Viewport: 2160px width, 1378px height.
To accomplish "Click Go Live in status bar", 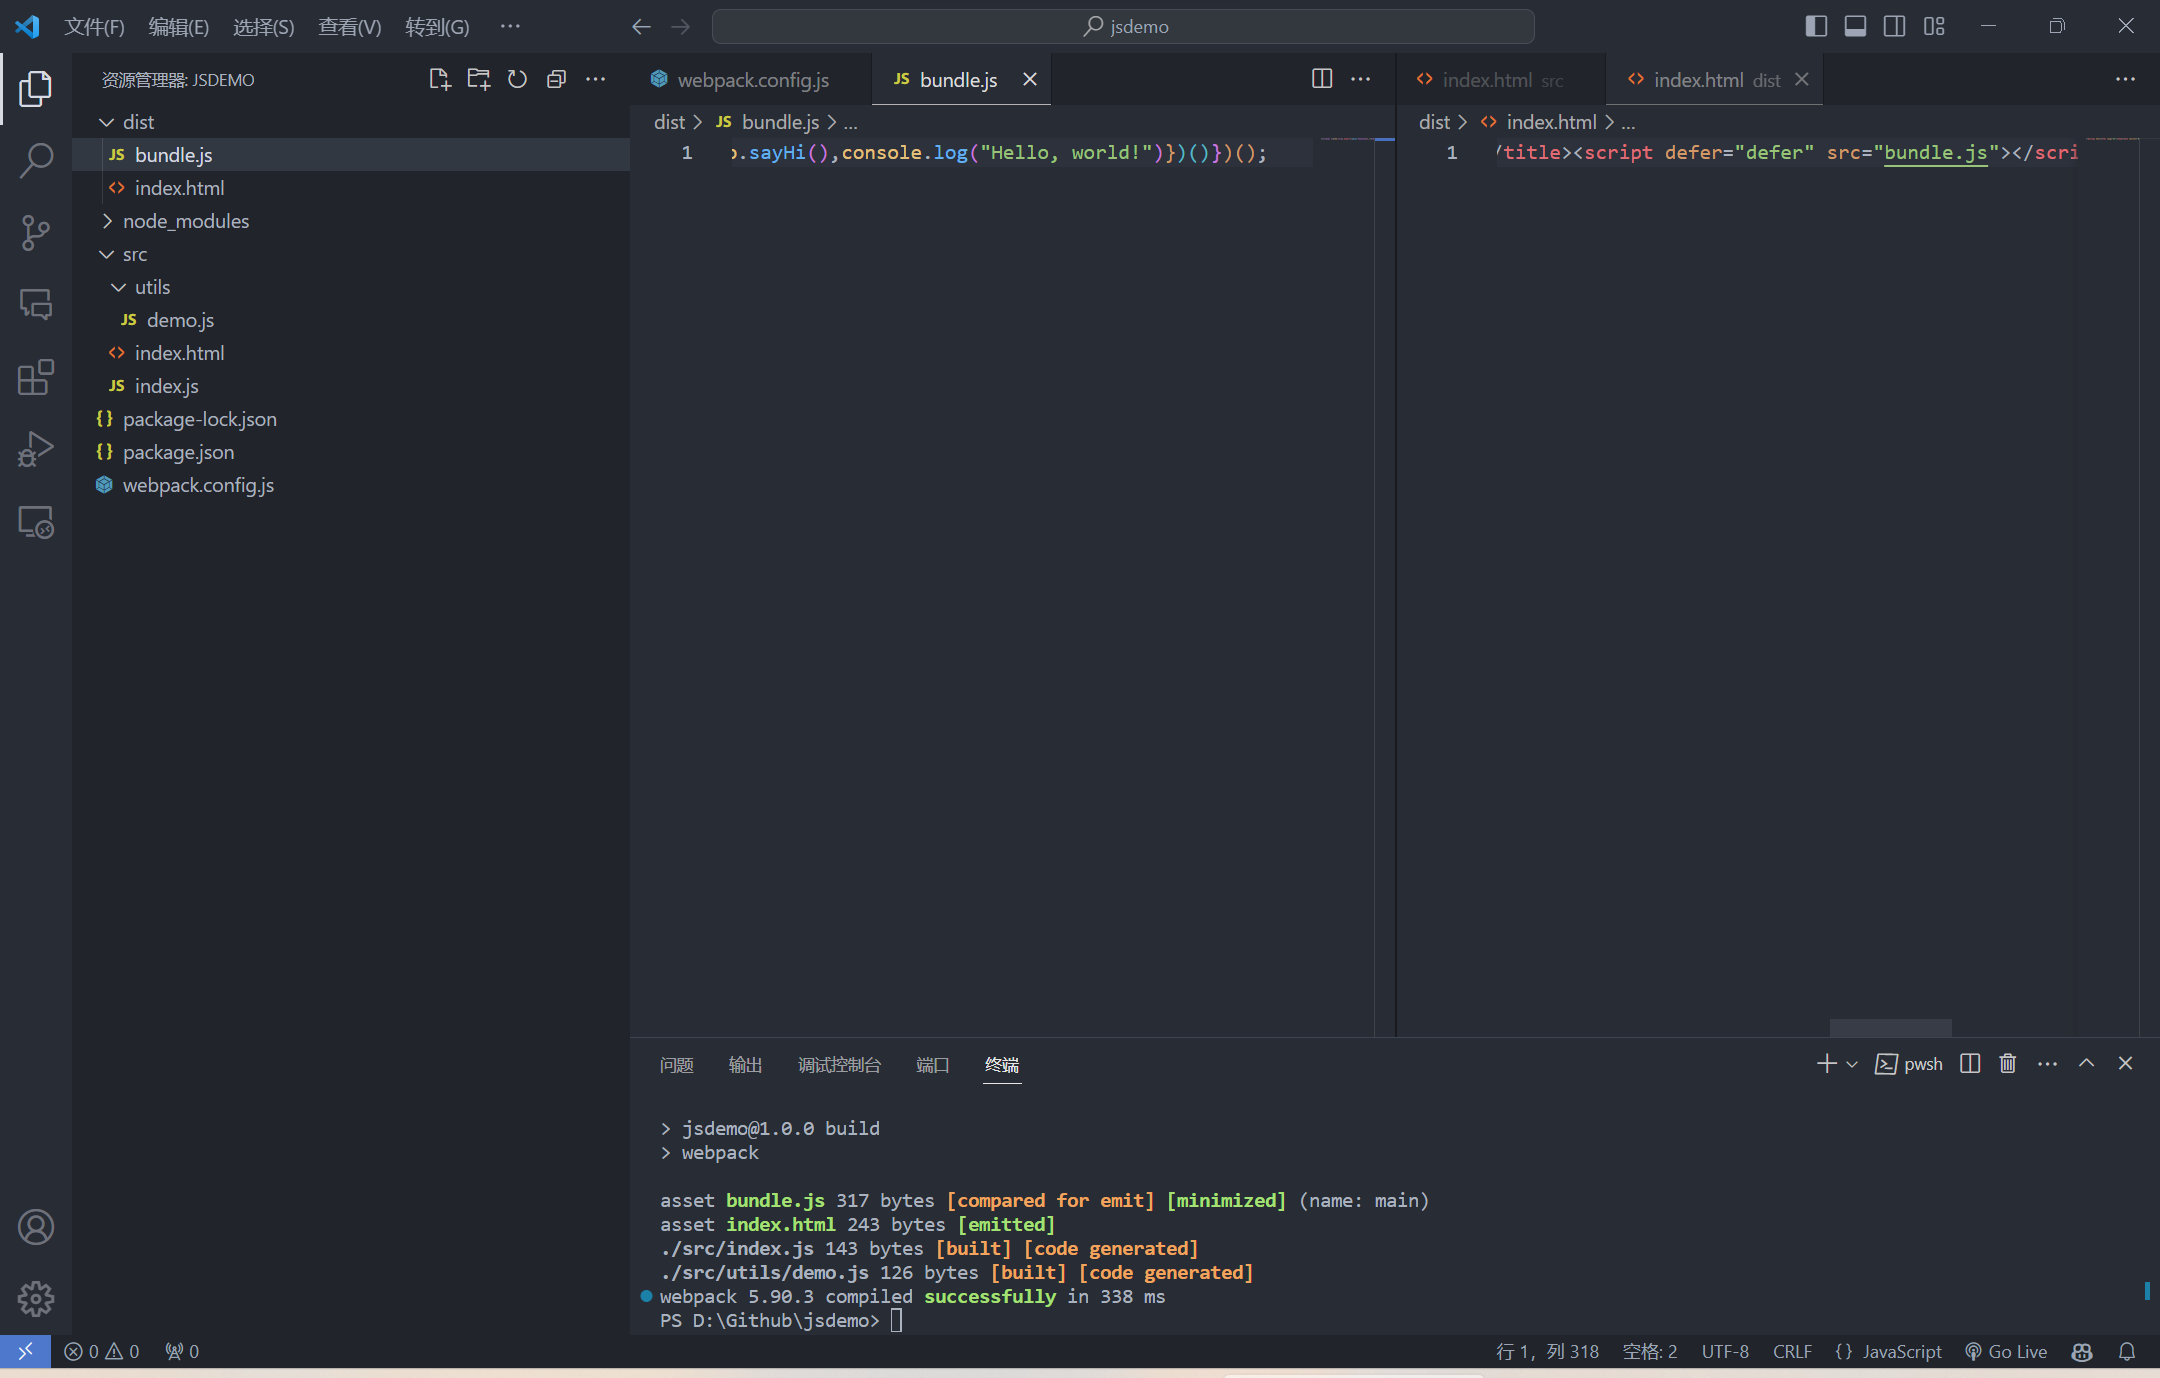I will click(2006, 1352).
